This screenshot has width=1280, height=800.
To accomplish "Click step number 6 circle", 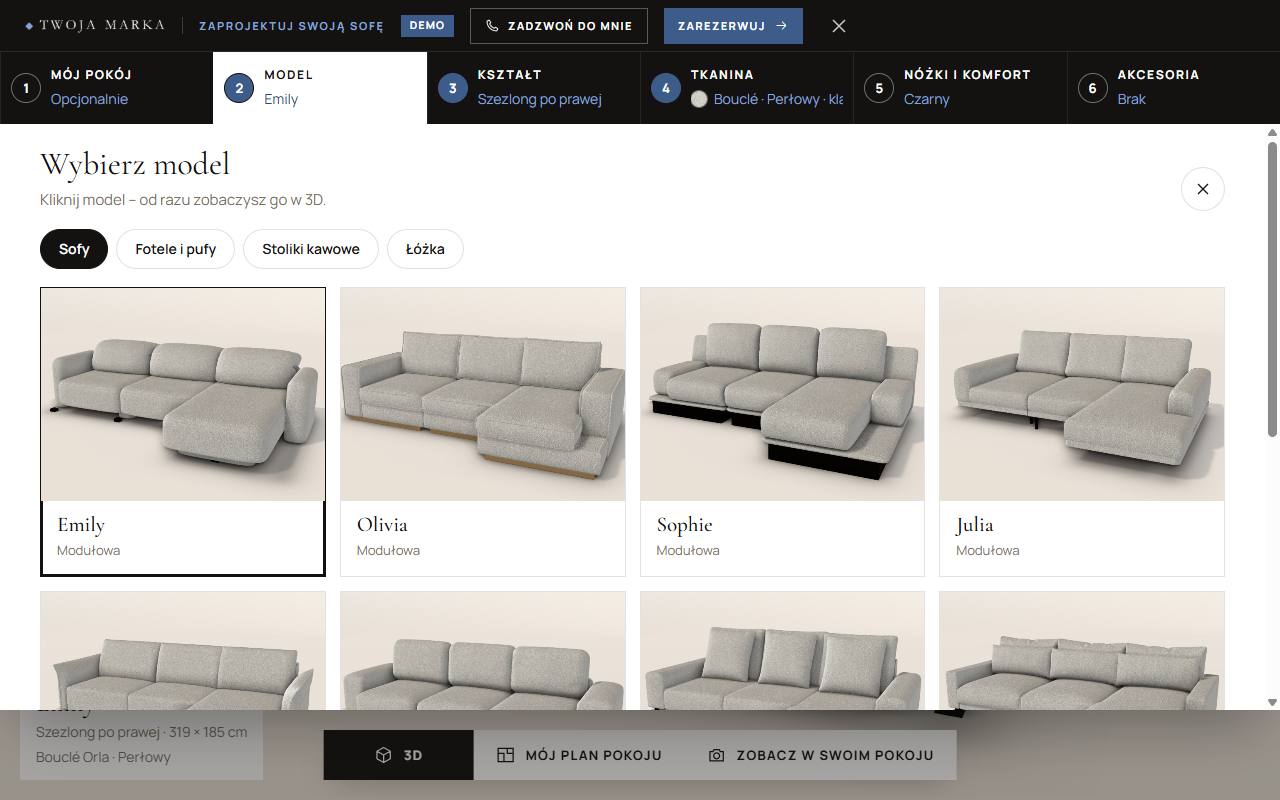I will coord(1092,88).
